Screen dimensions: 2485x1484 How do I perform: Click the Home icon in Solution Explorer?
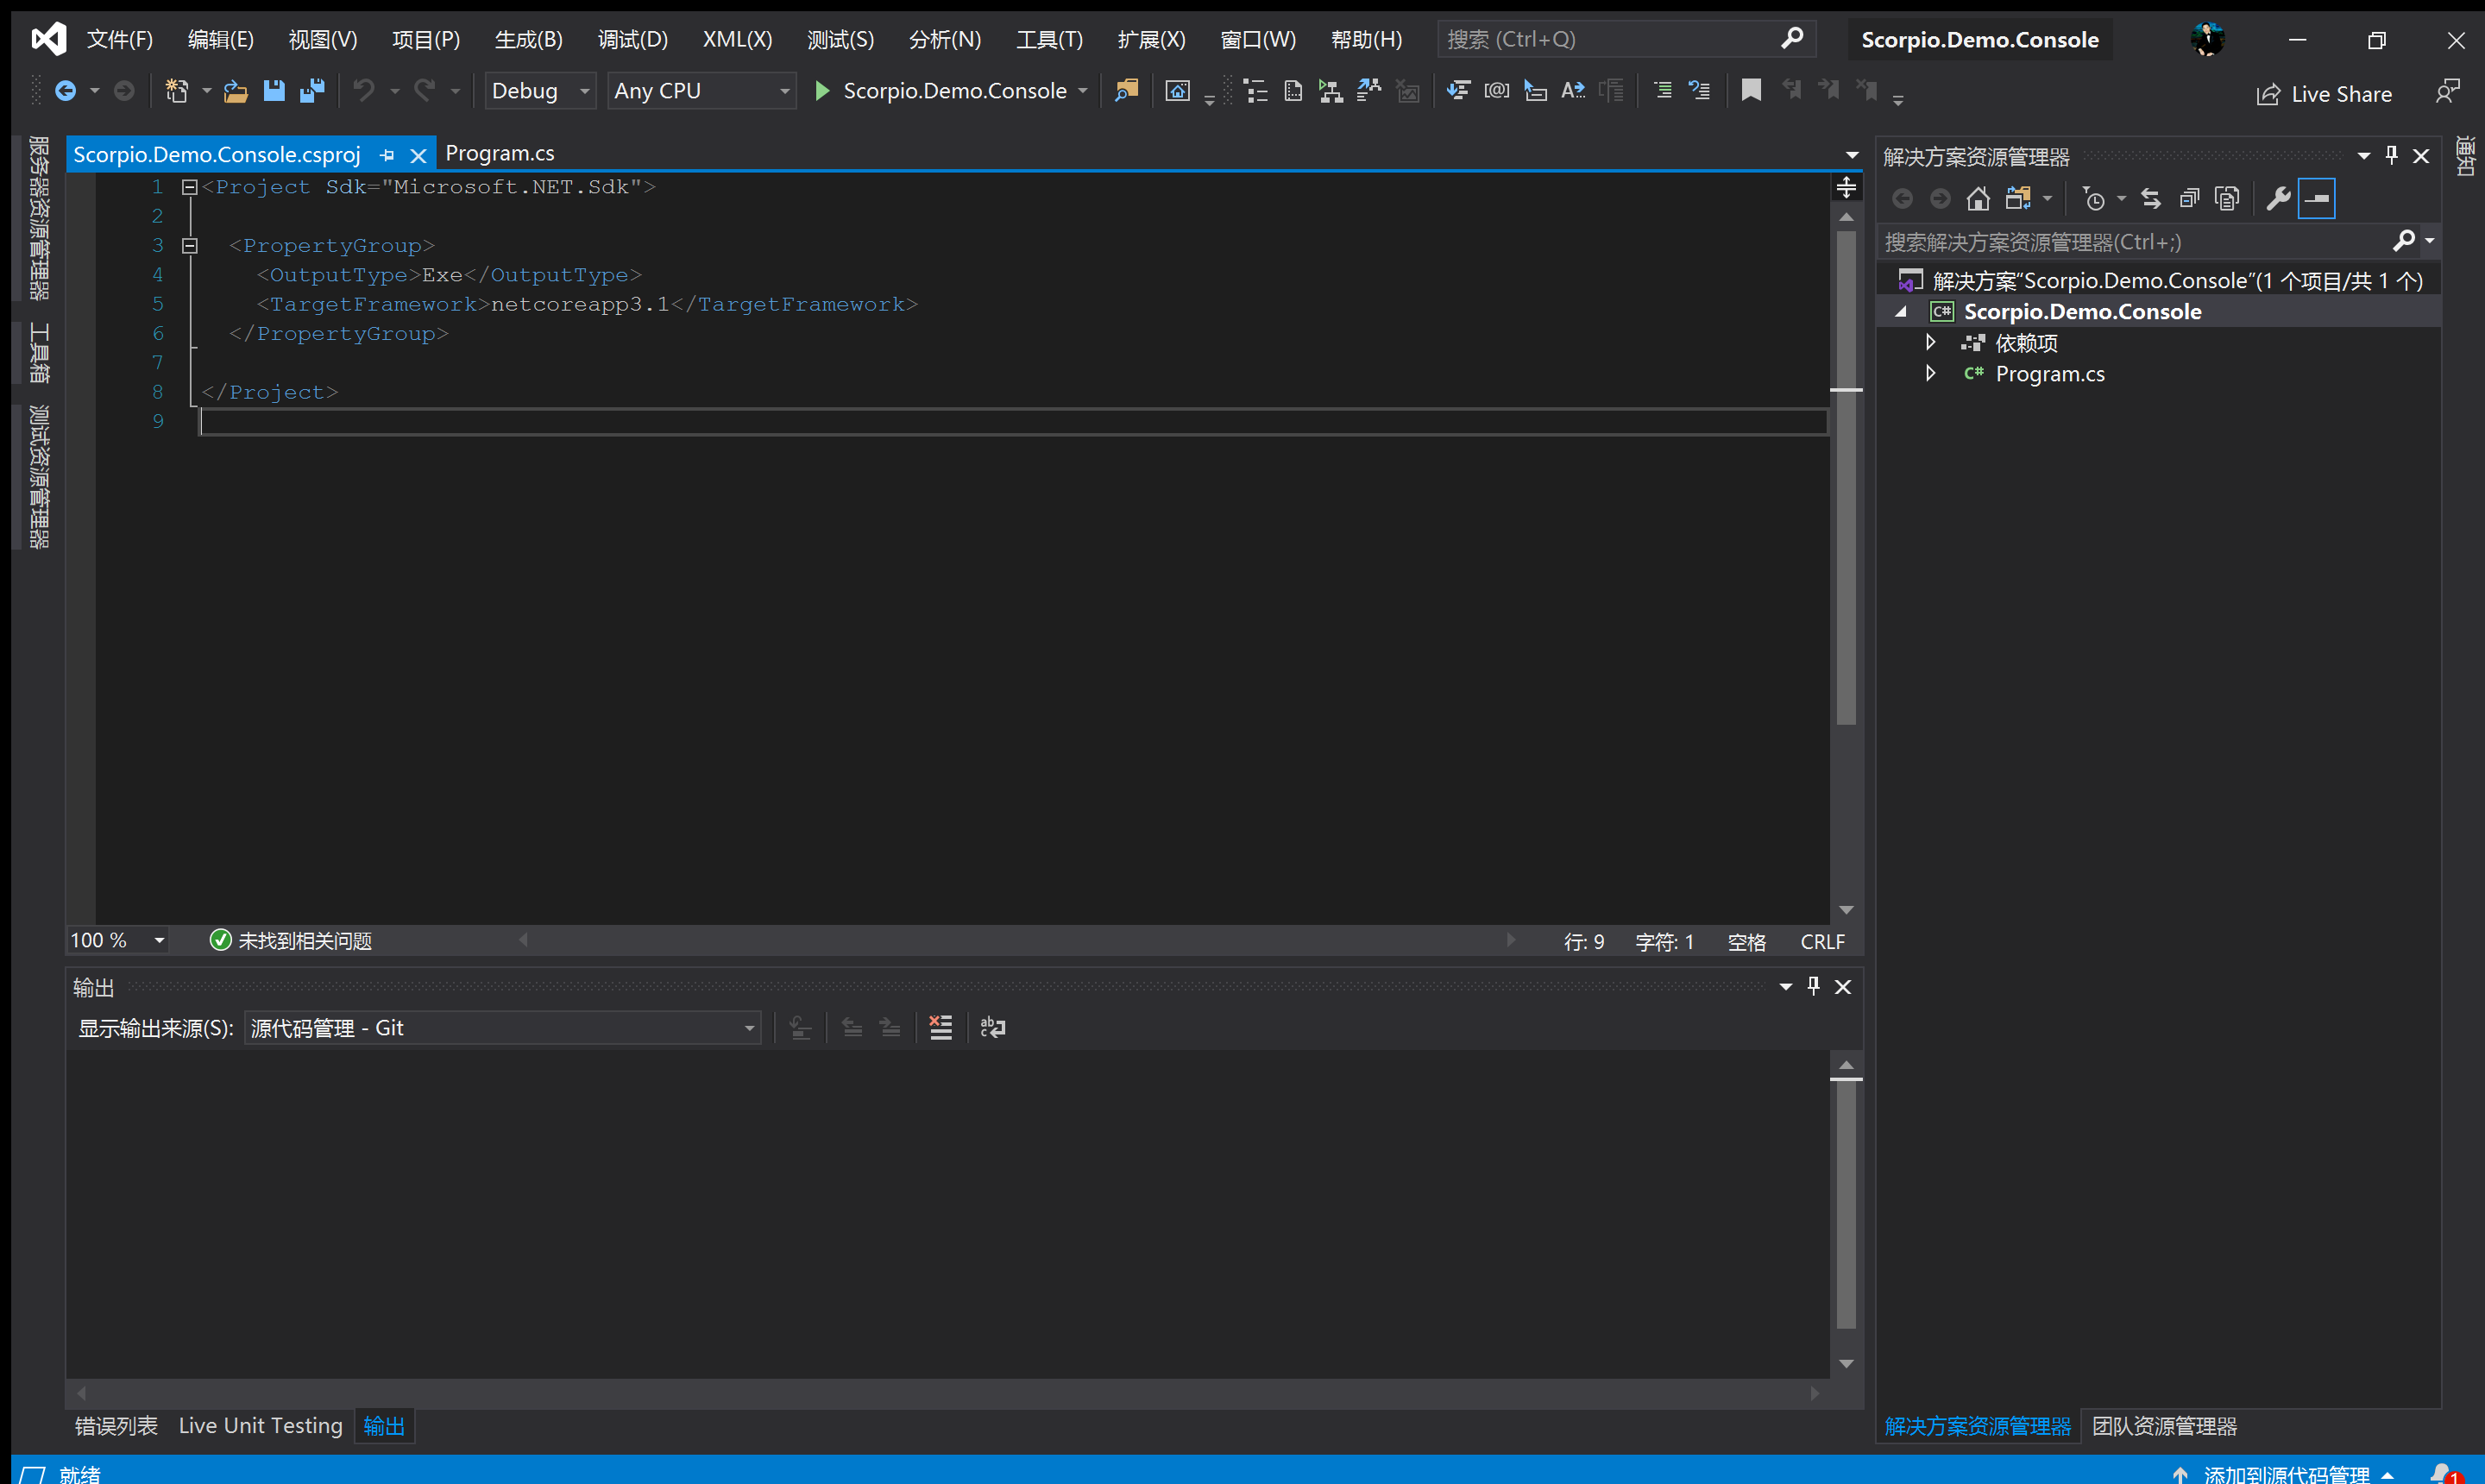[x=1977, y=199]
